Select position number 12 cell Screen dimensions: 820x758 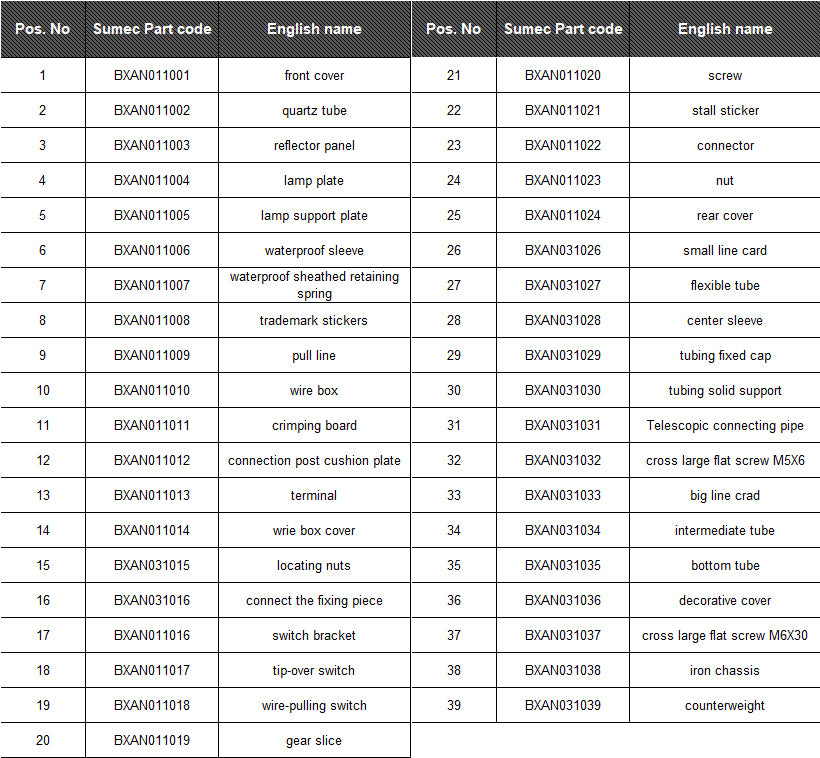[x=43, y=460]
